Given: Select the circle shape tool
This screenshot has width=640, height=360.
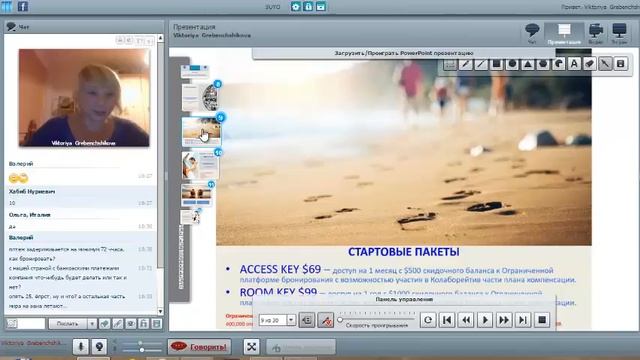Looking at the screenshot, I should pos(512,64).
